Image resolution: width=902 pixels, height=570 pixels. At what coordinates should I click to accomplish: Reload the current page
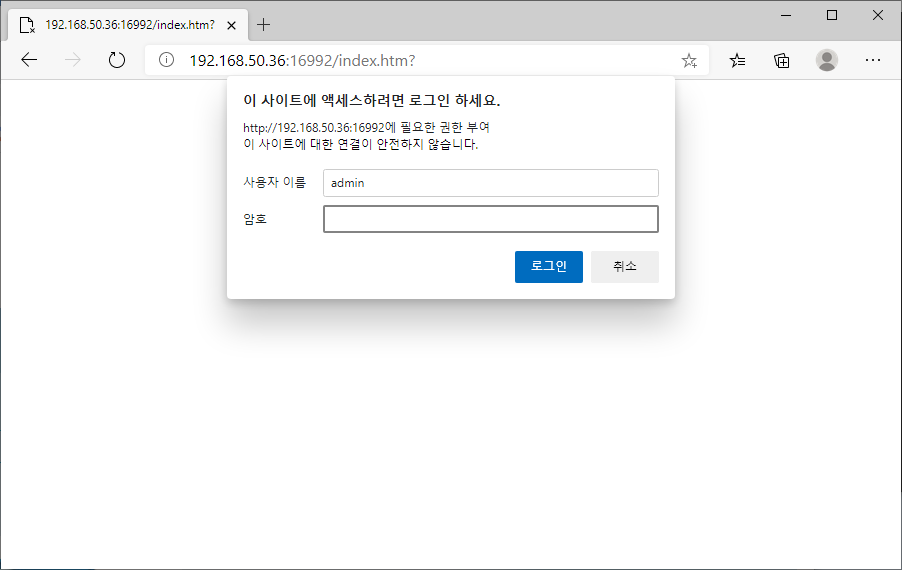point(117,60)
